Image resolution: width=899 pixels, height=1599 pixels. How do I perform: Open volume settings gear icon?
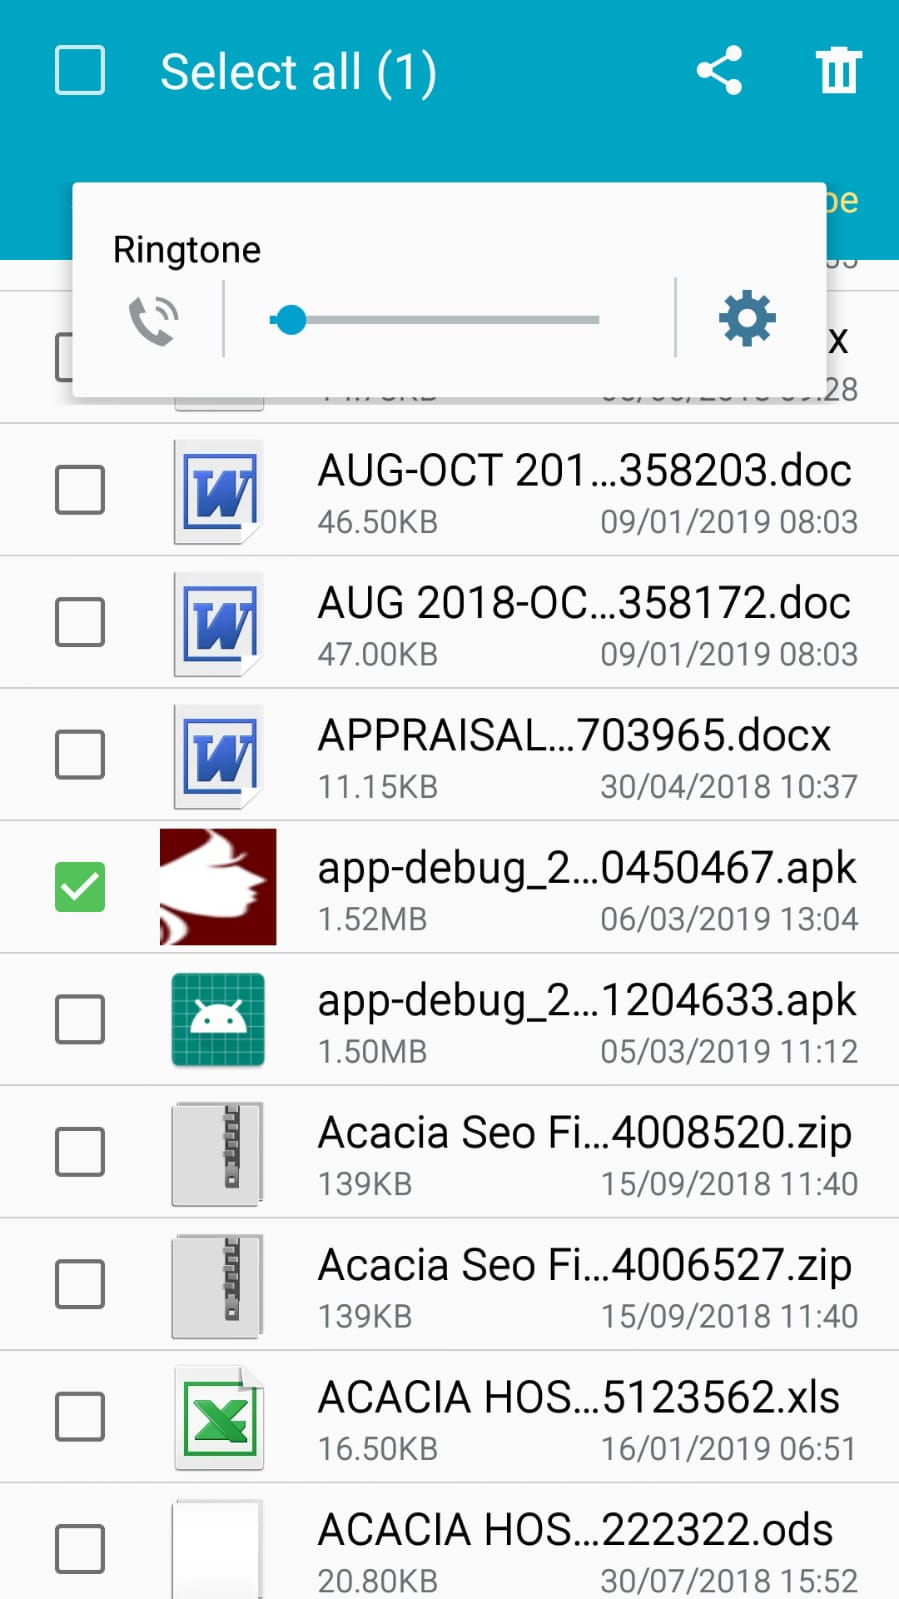pyautogui.click(x=747, y=320)
